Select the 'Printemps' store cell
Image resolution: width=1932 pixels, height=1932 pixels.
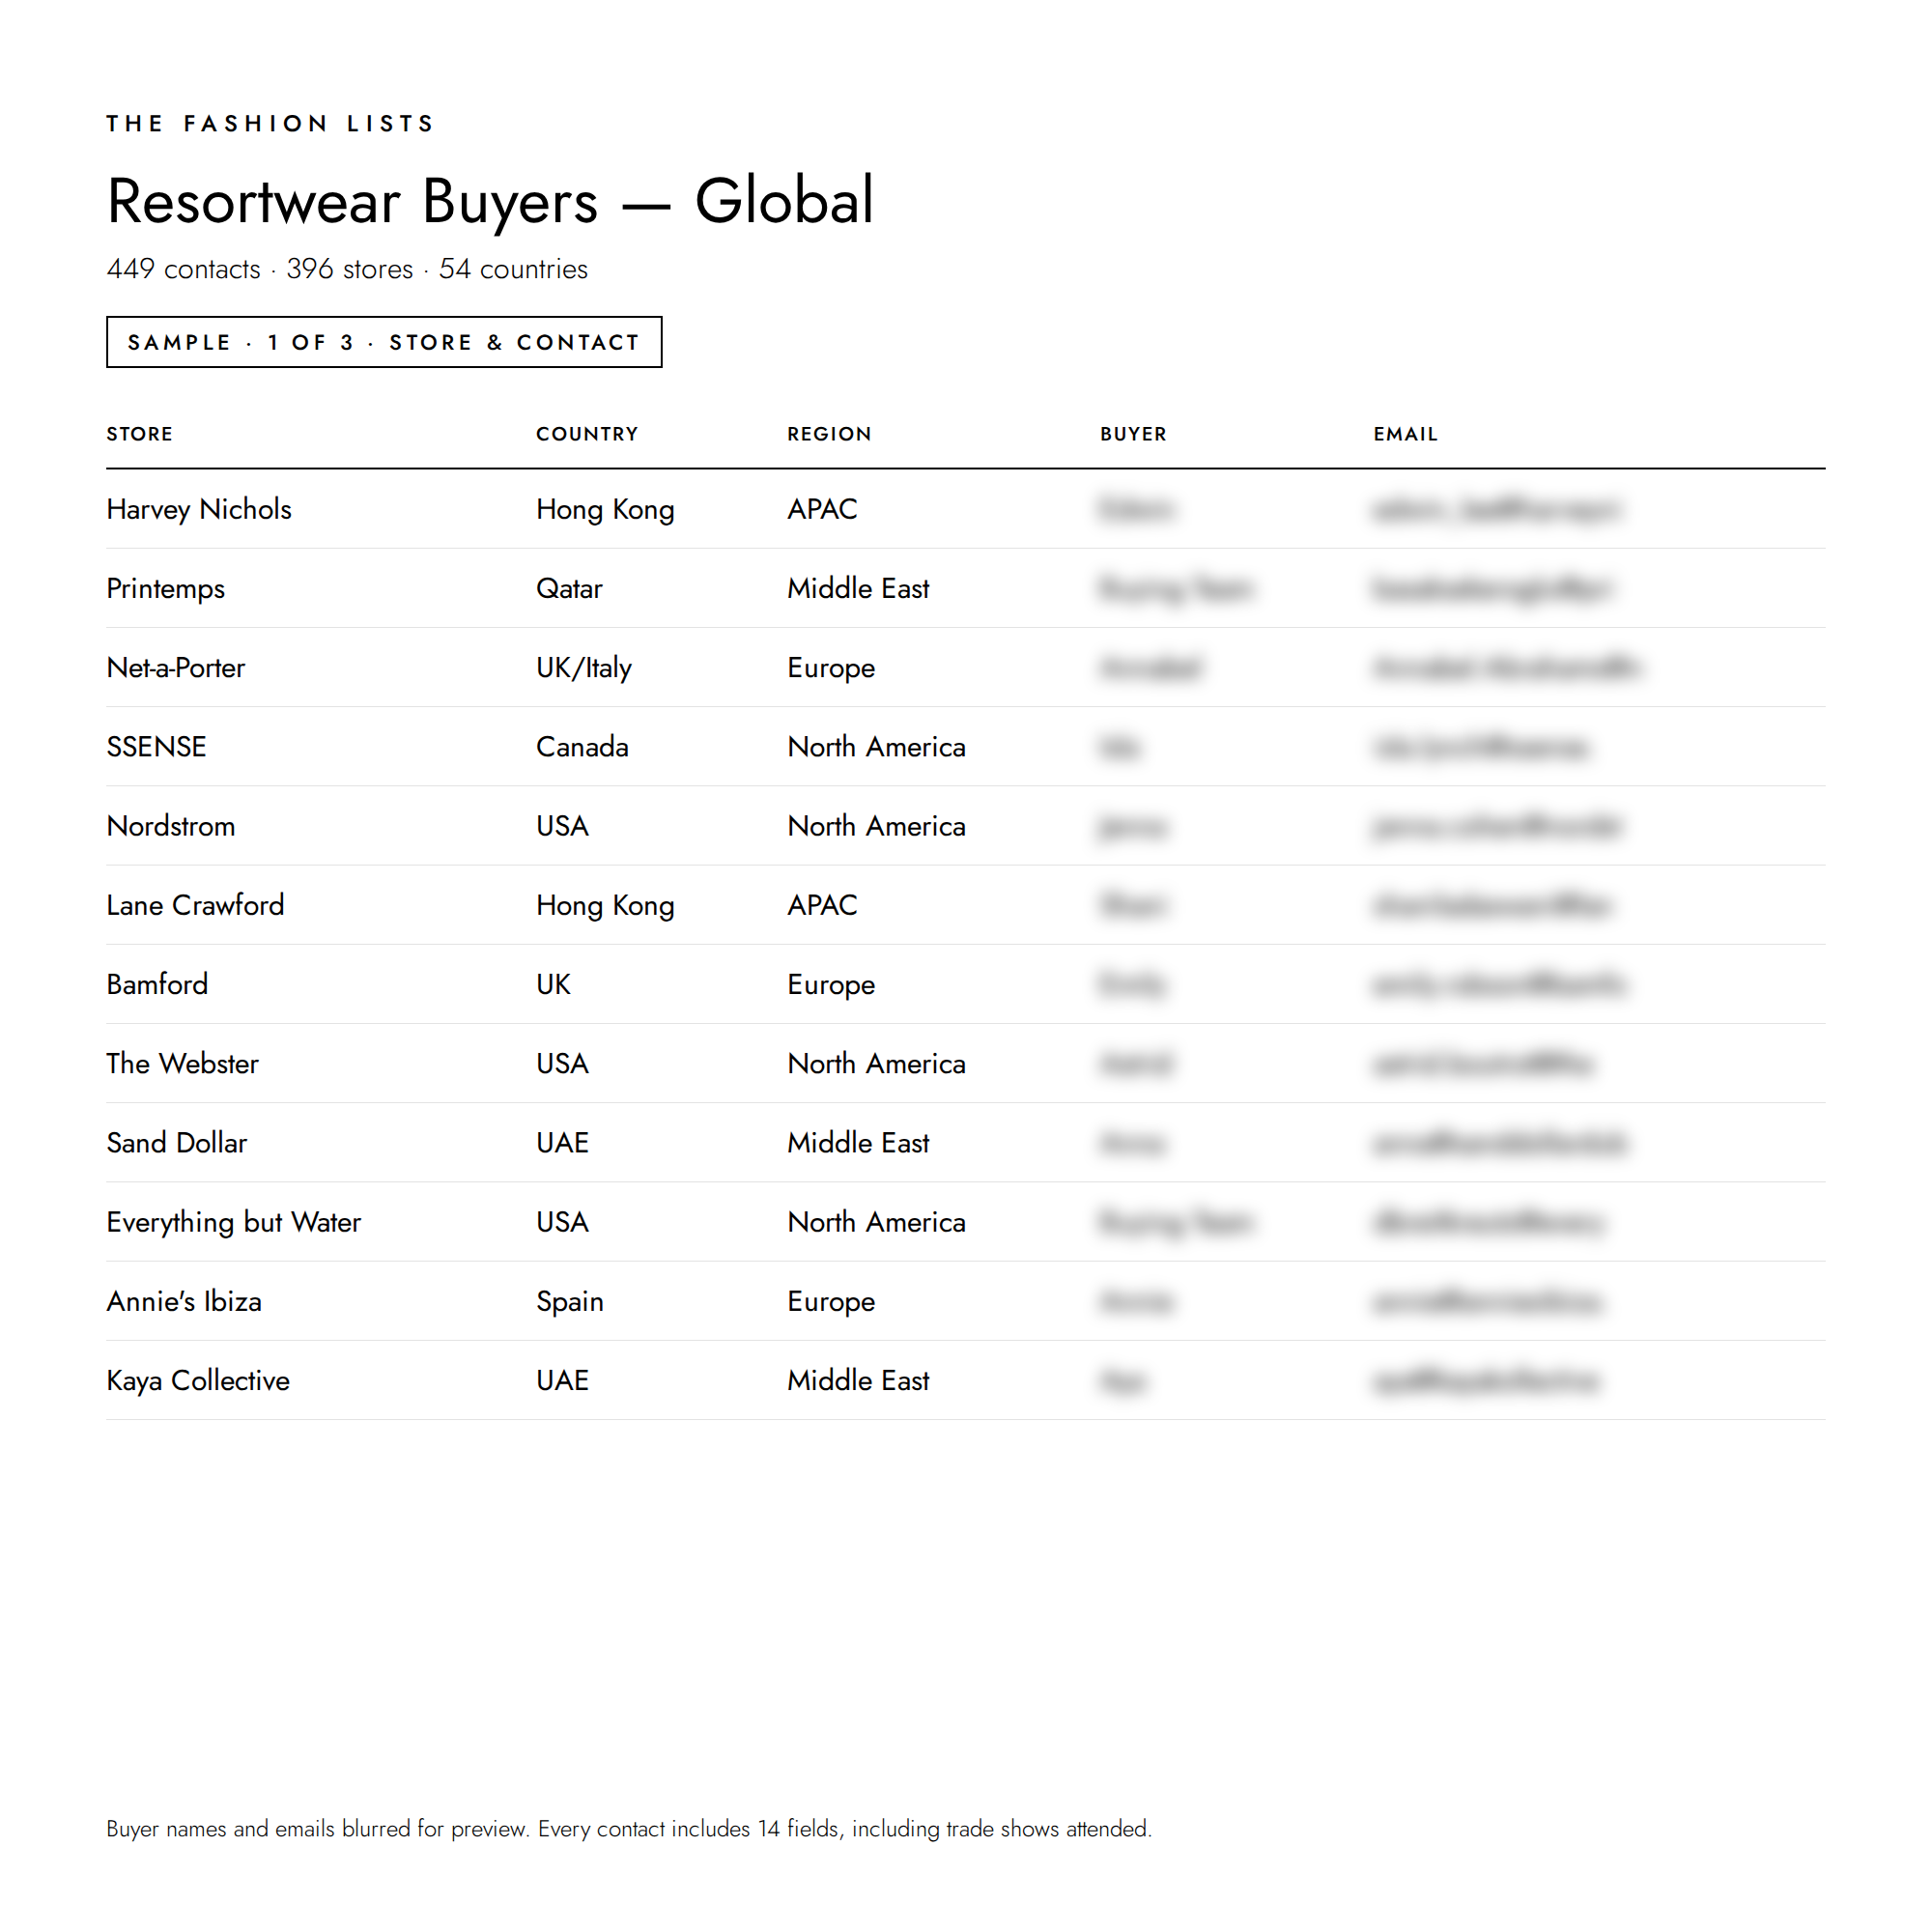click(x=166, y=588)
